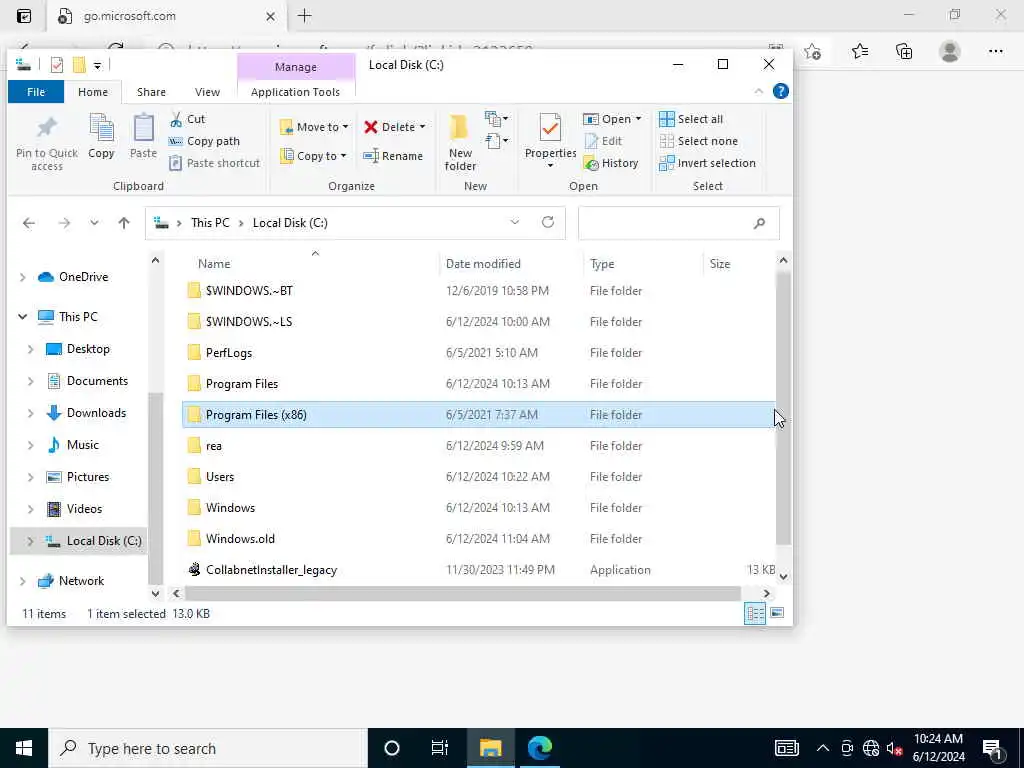Screen dimensions: 1024x768
Task: Open Properties from quick access toolbar
Action: point(57,65)
